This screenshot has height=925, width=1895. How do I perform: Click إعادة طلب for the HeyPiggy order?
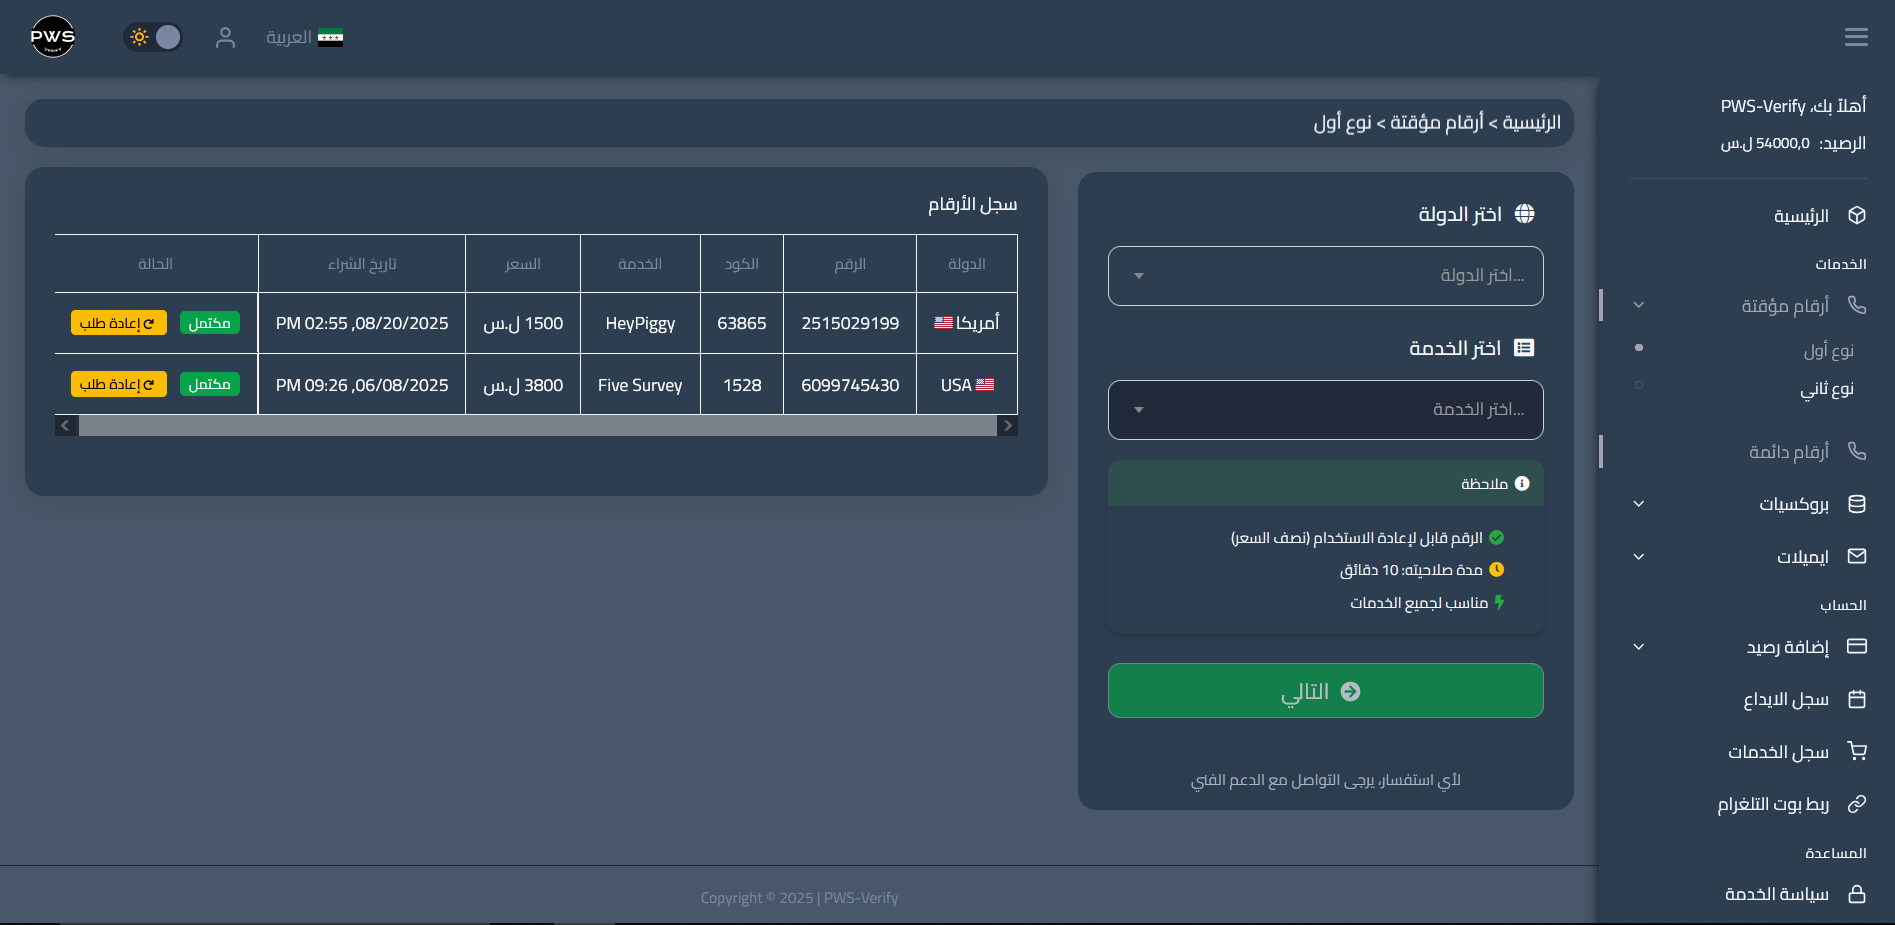coord(118,322)
